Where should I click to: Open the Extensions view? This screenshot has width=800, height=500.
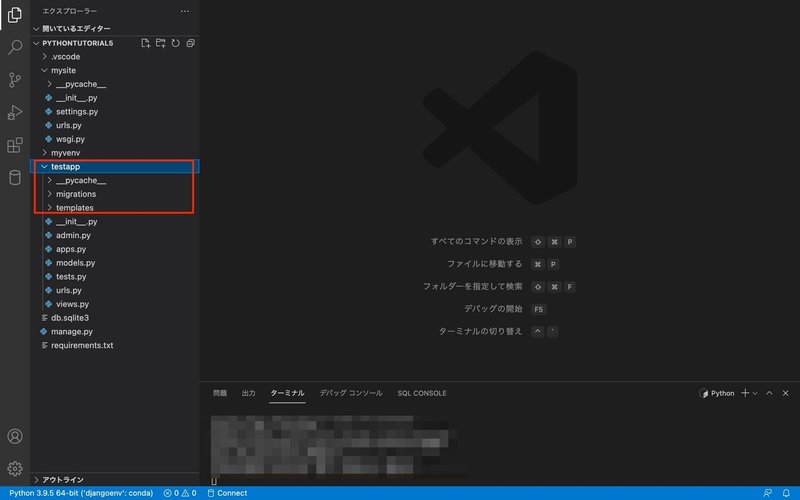point(15,145)
